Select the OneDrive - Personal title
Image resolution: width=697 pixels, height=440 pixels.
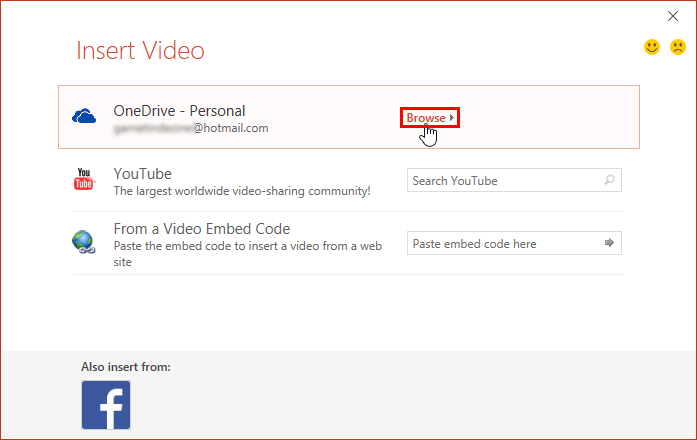(x=179, y=111)
